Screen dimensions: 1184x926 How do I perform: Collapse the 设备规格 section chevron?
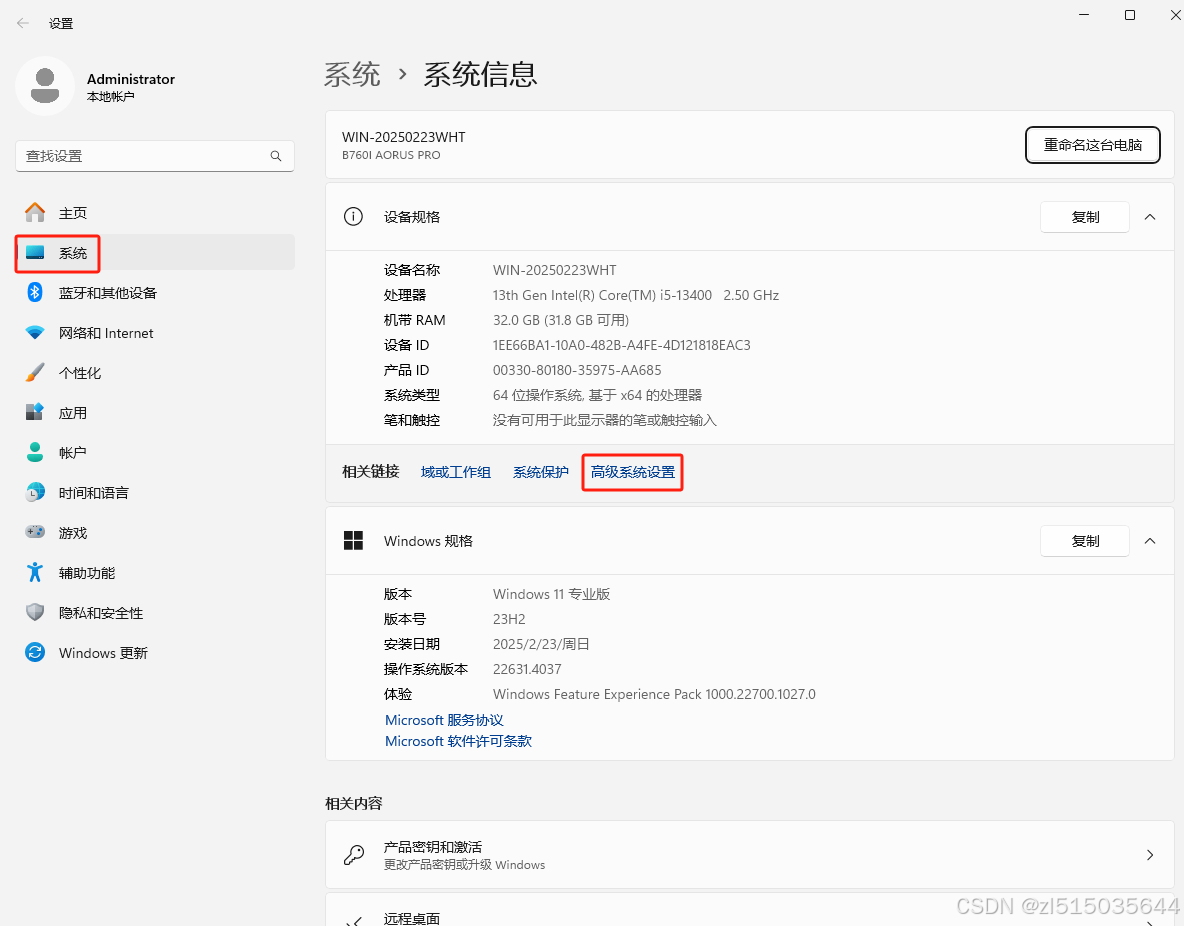coord(1150,217)
